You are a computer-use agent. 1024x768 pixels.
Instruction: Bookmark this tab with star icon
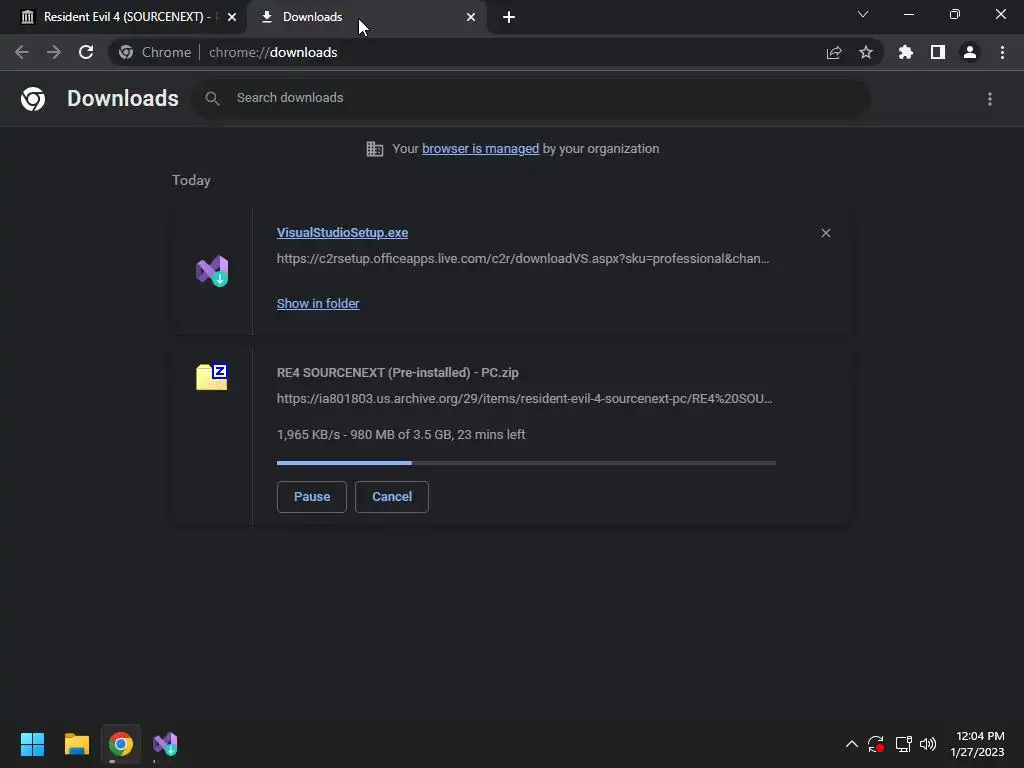pos(866,52)
